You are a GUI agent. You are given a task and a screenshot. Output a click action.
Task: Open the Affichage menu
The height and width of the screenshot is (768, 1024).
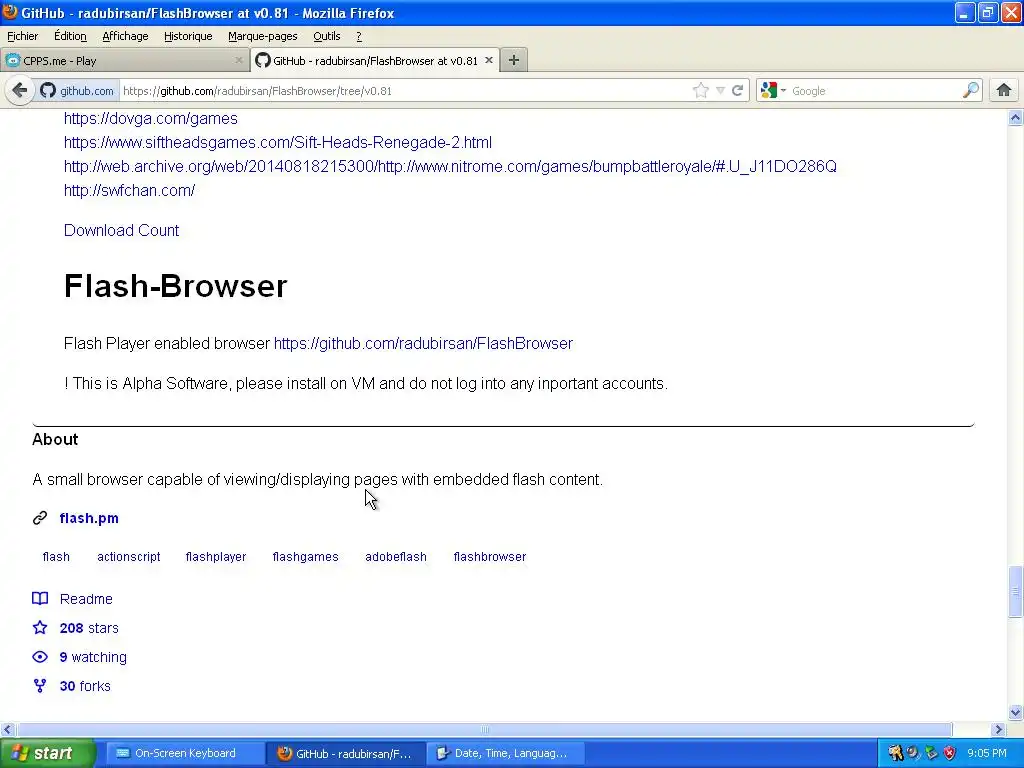[x=125, y=36]
